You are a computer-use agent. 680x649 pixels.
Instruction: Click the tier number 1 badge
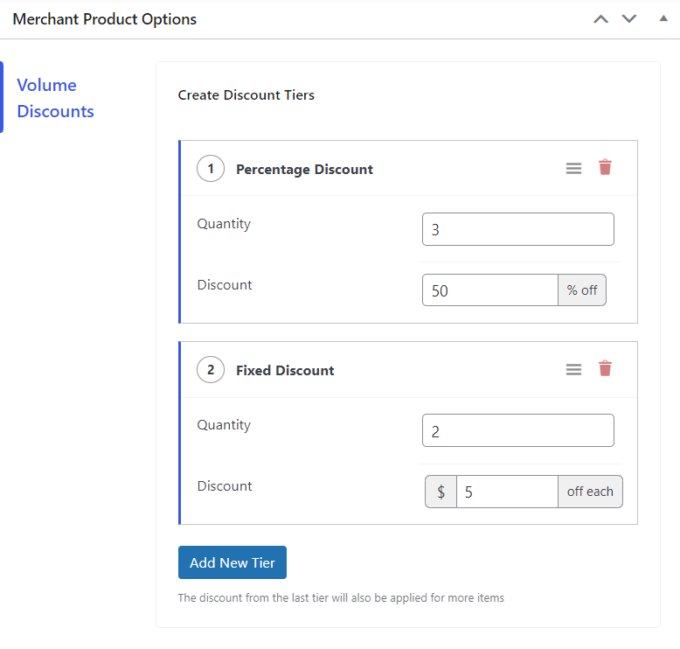click(x=210, y=168)
